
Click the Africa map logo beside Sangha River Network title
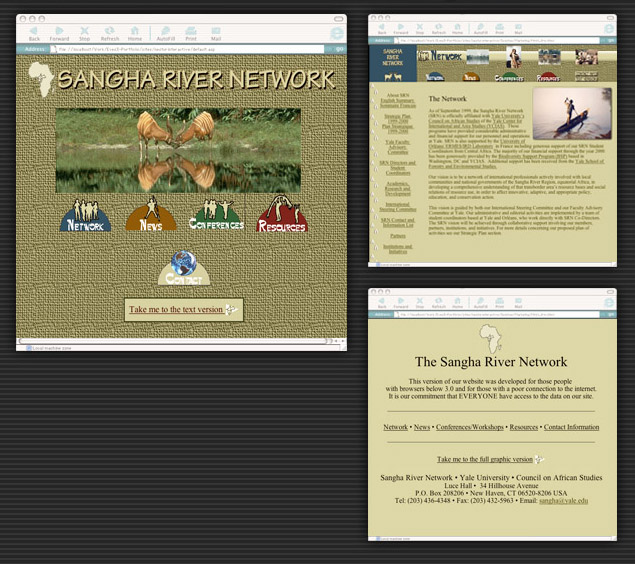pyautogui.click(x=41, y=79)
